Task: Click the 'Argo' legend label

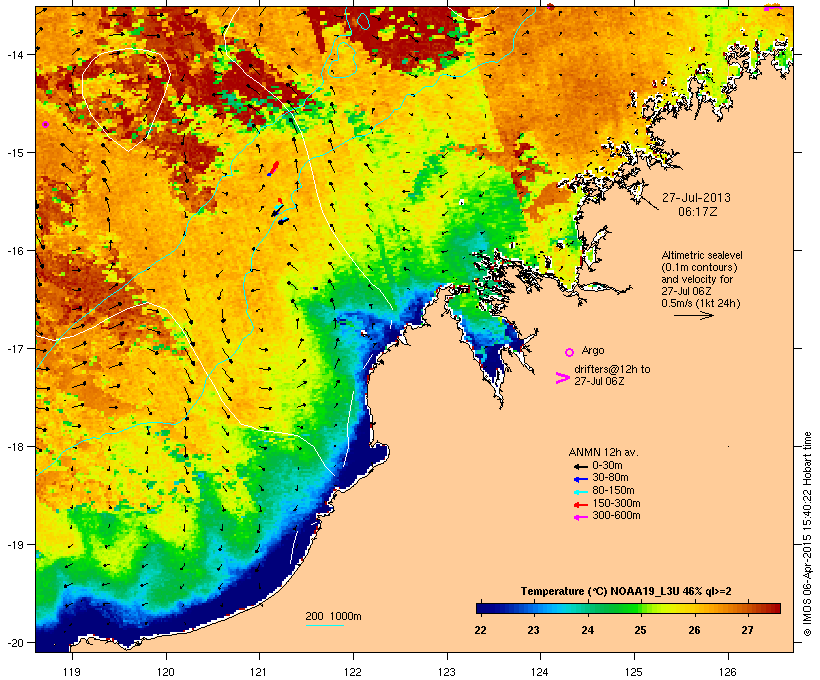Action: [x=593, y=350]
